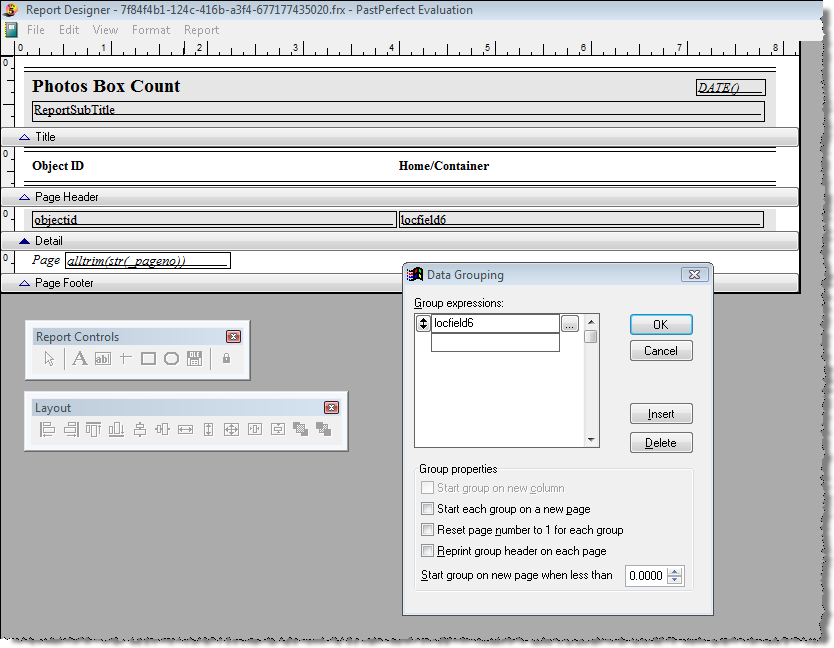Click the Align Left Sides icon in Layout
Viewport: 834px width, 648px height.
pos(46,430)
